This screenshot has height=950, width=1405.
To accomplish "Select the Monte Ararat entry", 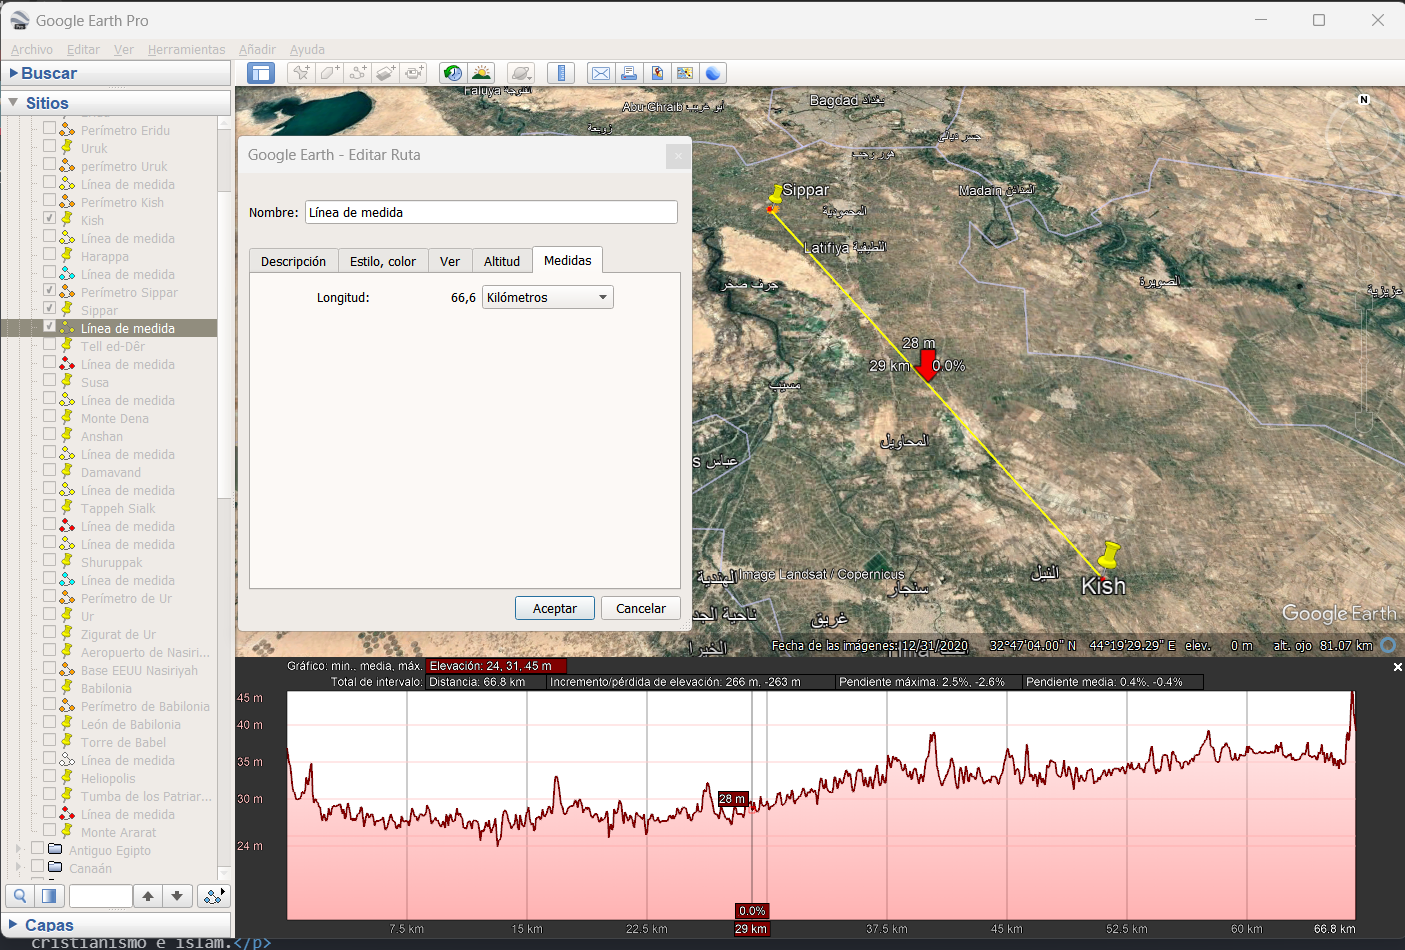I will [119, 832].
